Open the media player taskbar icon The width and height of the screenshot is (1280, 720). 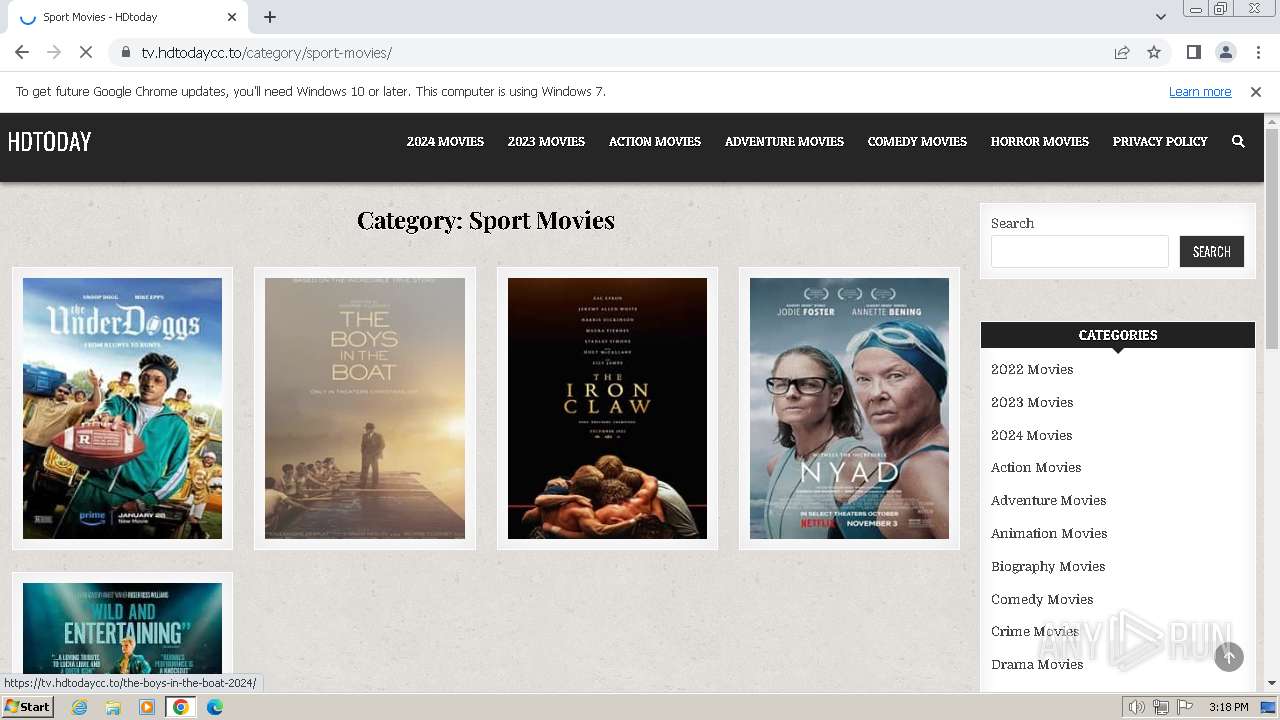point(147,707)
